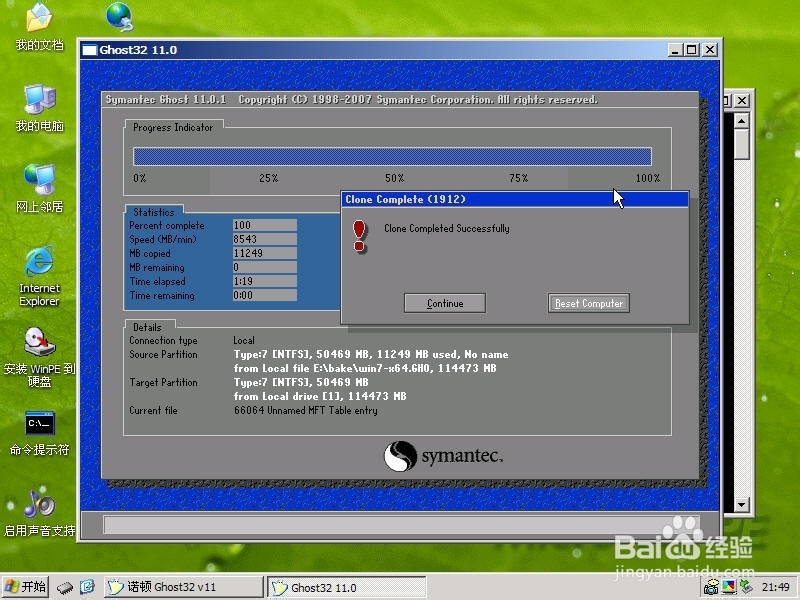This screenshot has height=600, width=800.
Task: Switch to Ghost32 11.0 taskbar item
Action: point(347,587)
